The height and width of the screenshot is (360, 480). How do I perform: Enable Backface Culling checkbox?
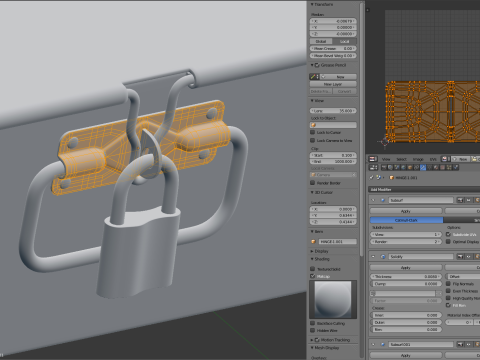(313, 323)
